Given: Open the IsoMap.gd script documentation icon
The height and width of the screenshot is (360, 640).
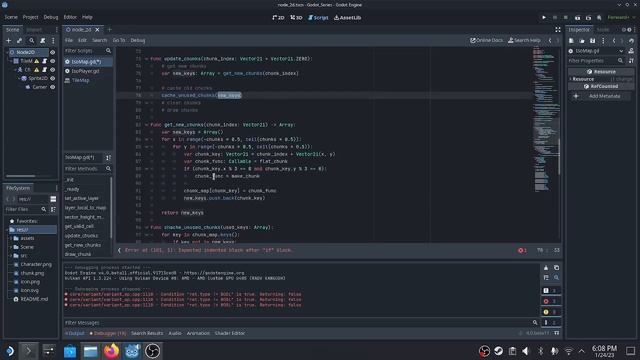Looking at the screenshot, I should (631, 51).
